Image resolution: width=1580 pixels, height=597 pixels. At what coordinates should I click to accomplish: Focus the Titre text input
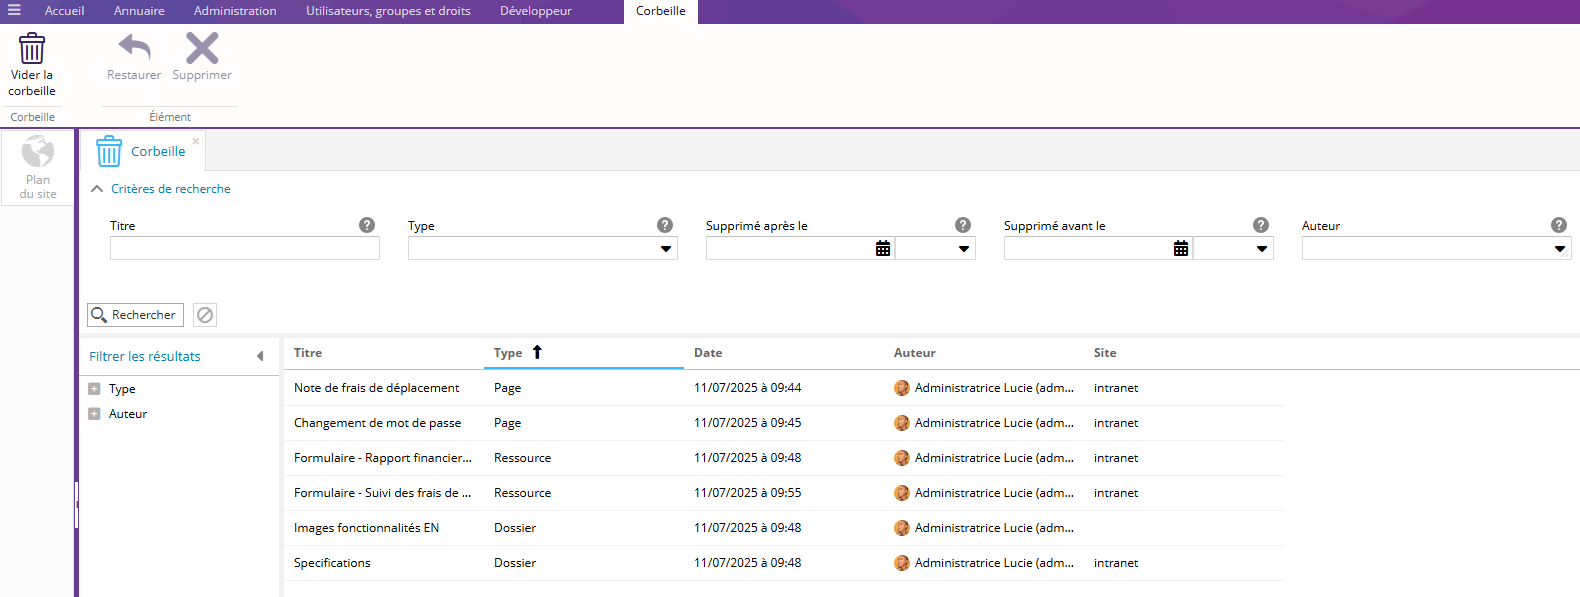245,248
